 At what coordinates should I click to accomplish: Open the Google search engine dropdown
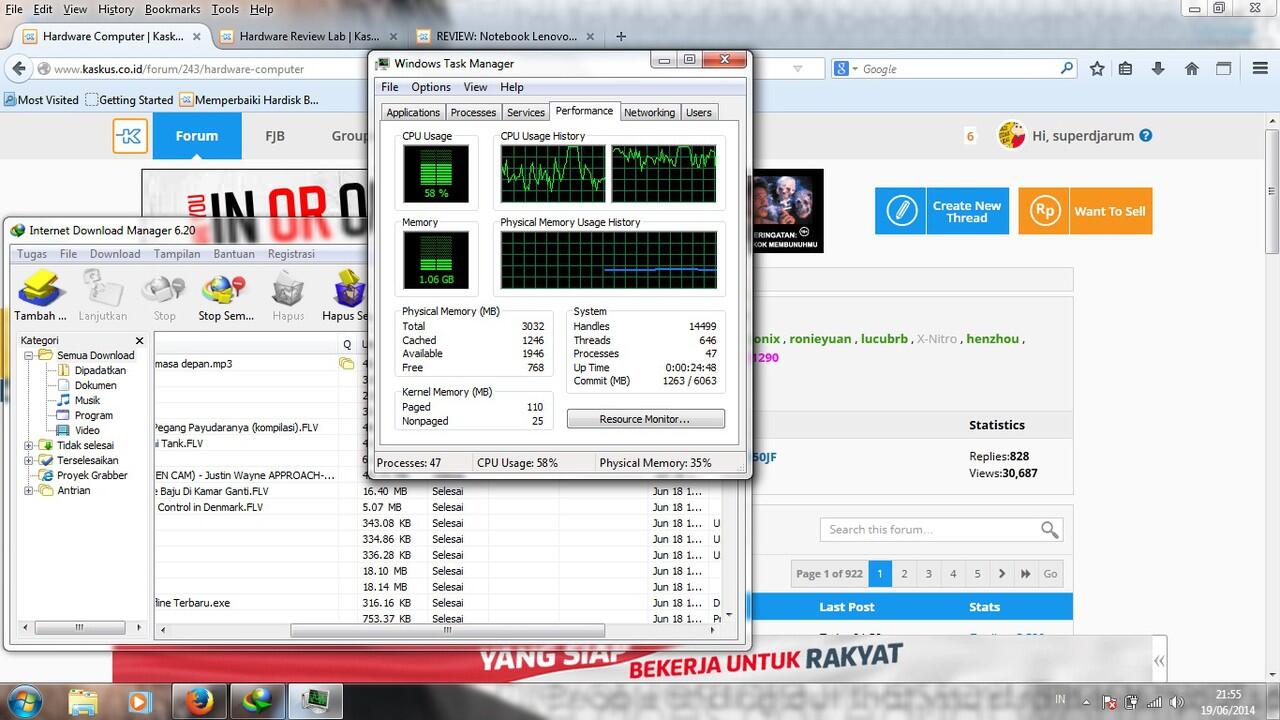tap(846, 69)
